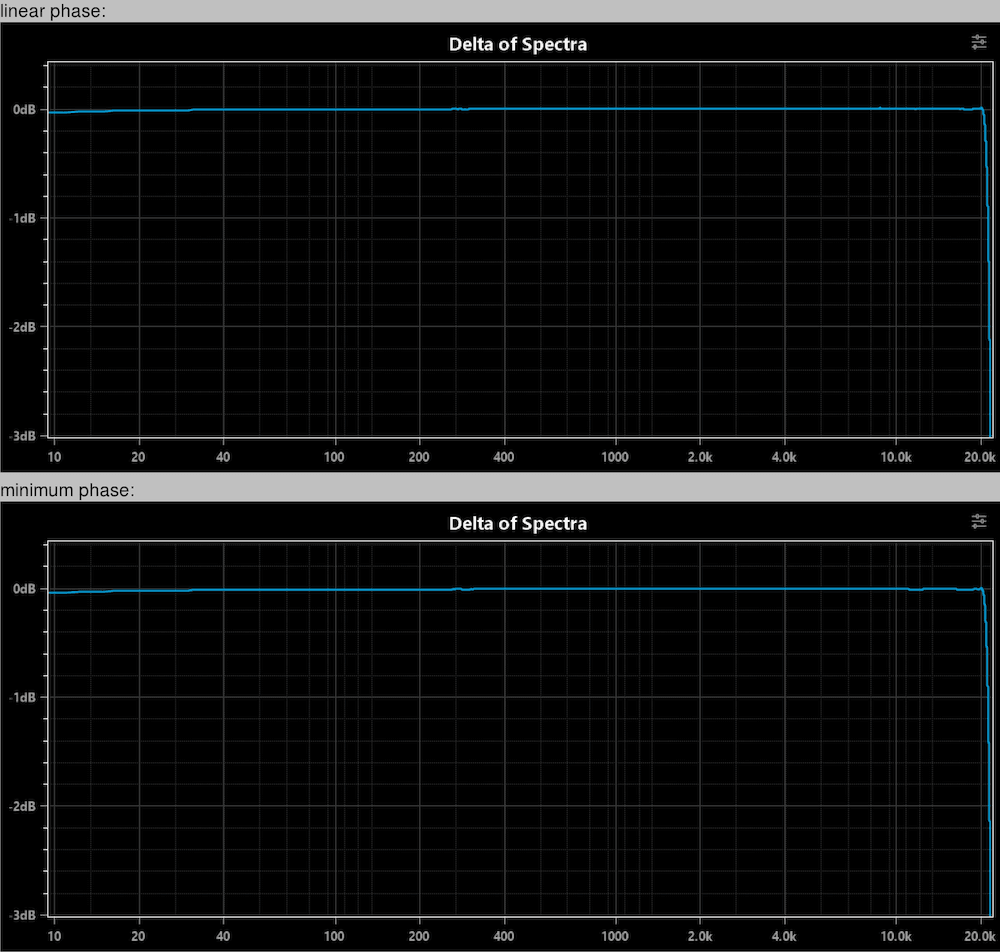Click the 'minimum phase:' heading label
The width and height of the screenshot is (1000, 952).
[x=67, y=490]
